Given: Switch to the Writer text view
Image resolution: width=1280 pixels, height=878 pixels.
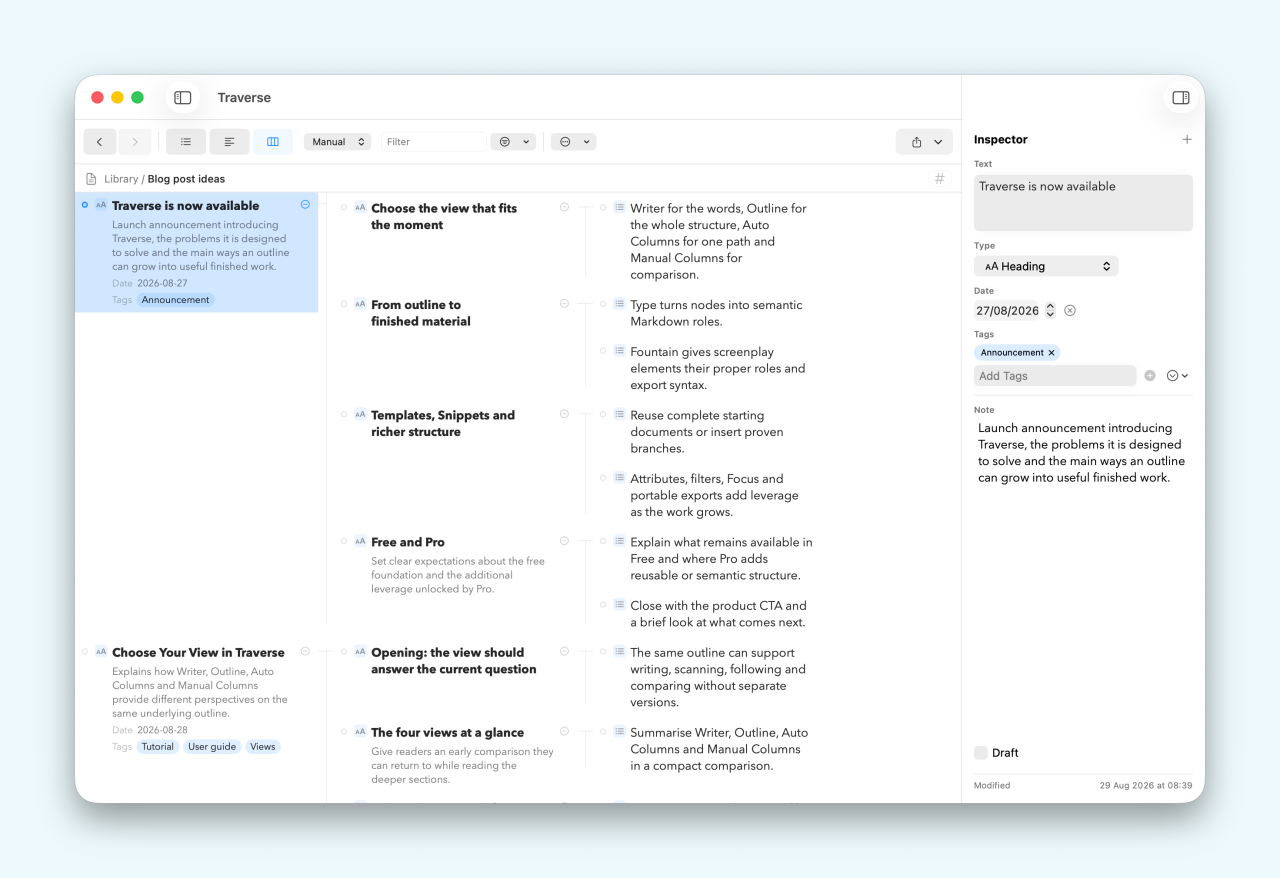Looking at the screenshot, I should pyautogui.click(x=229, y=142).
